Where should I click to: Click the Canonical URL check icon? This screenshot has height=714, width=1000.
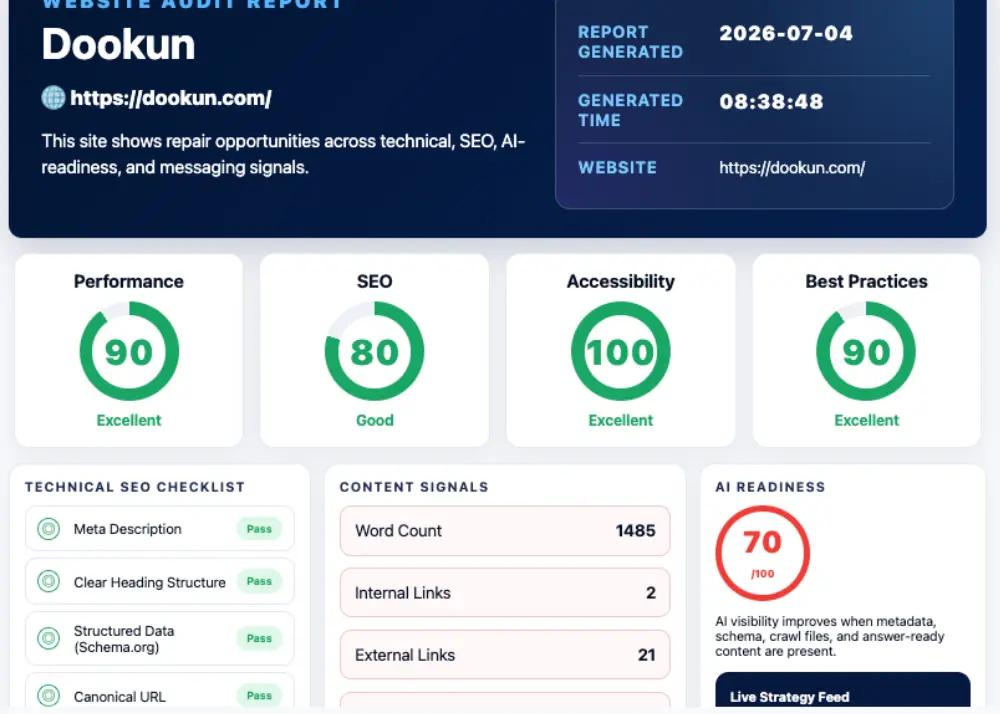click(x=48, y=696)
